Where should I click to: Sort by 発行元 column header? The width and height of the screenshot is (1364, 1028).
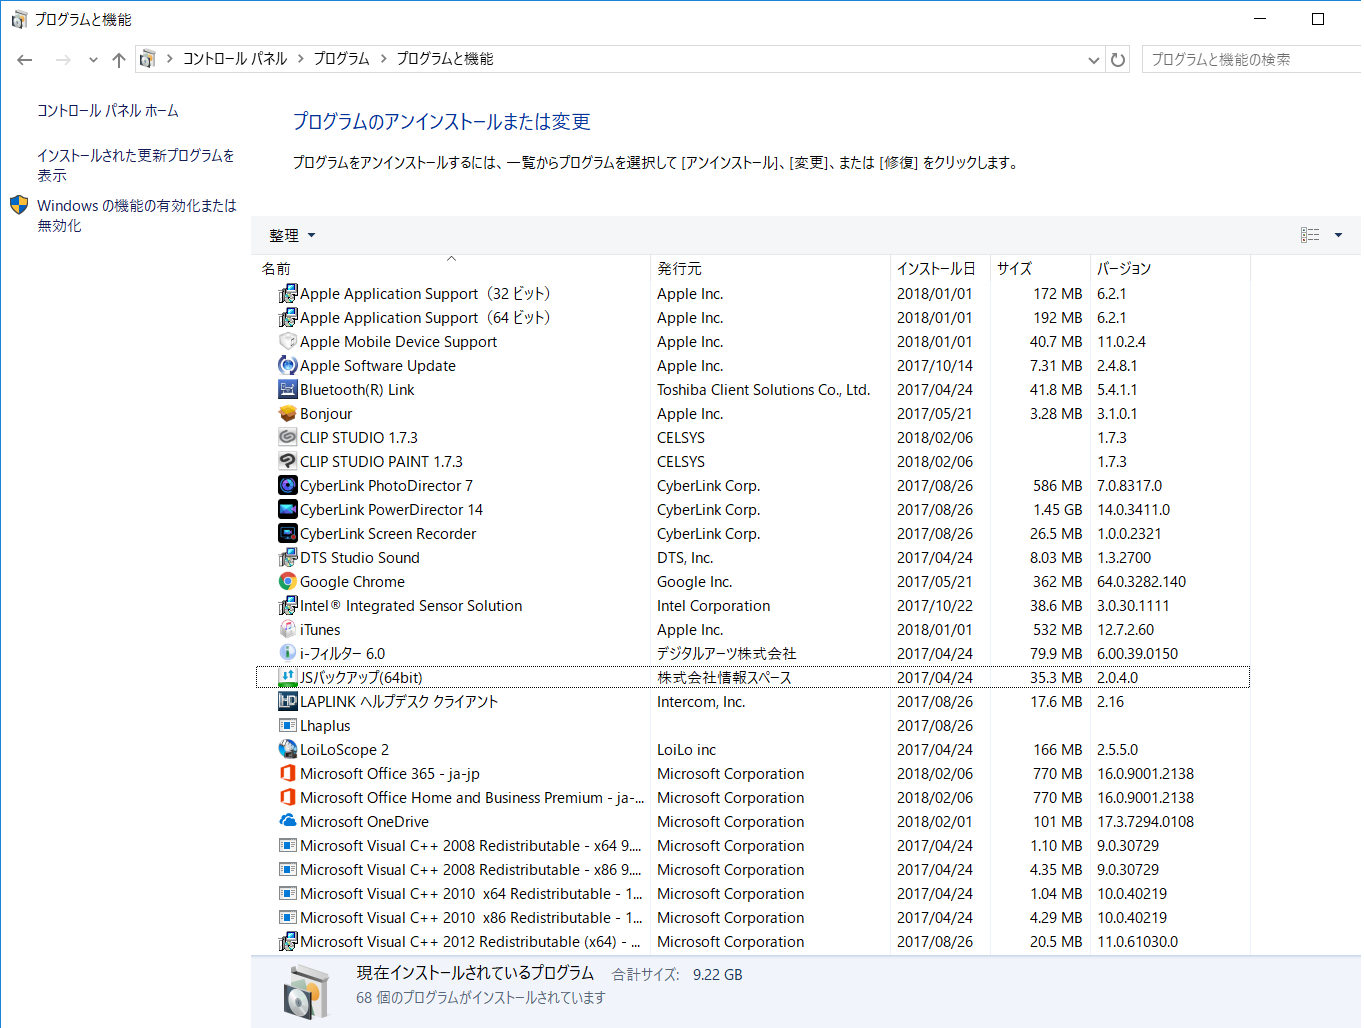pos(770,269)
